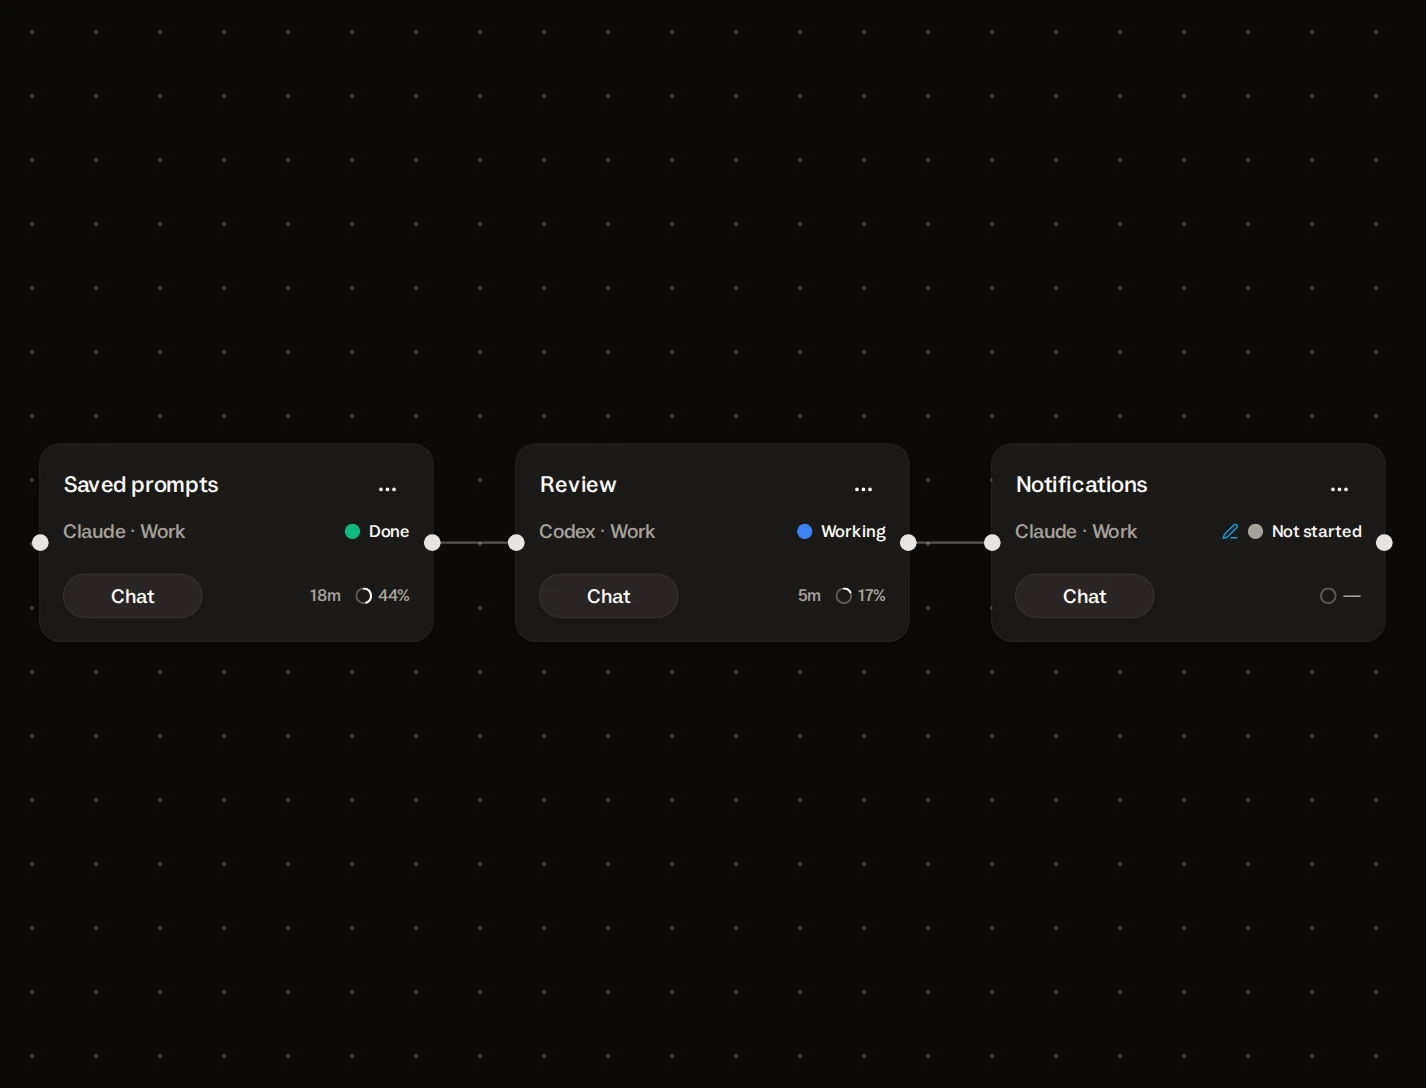Open the Review card options menu
Image resolution: width=1426 pixels, height=1088 pixels.
tap(864, 489)
